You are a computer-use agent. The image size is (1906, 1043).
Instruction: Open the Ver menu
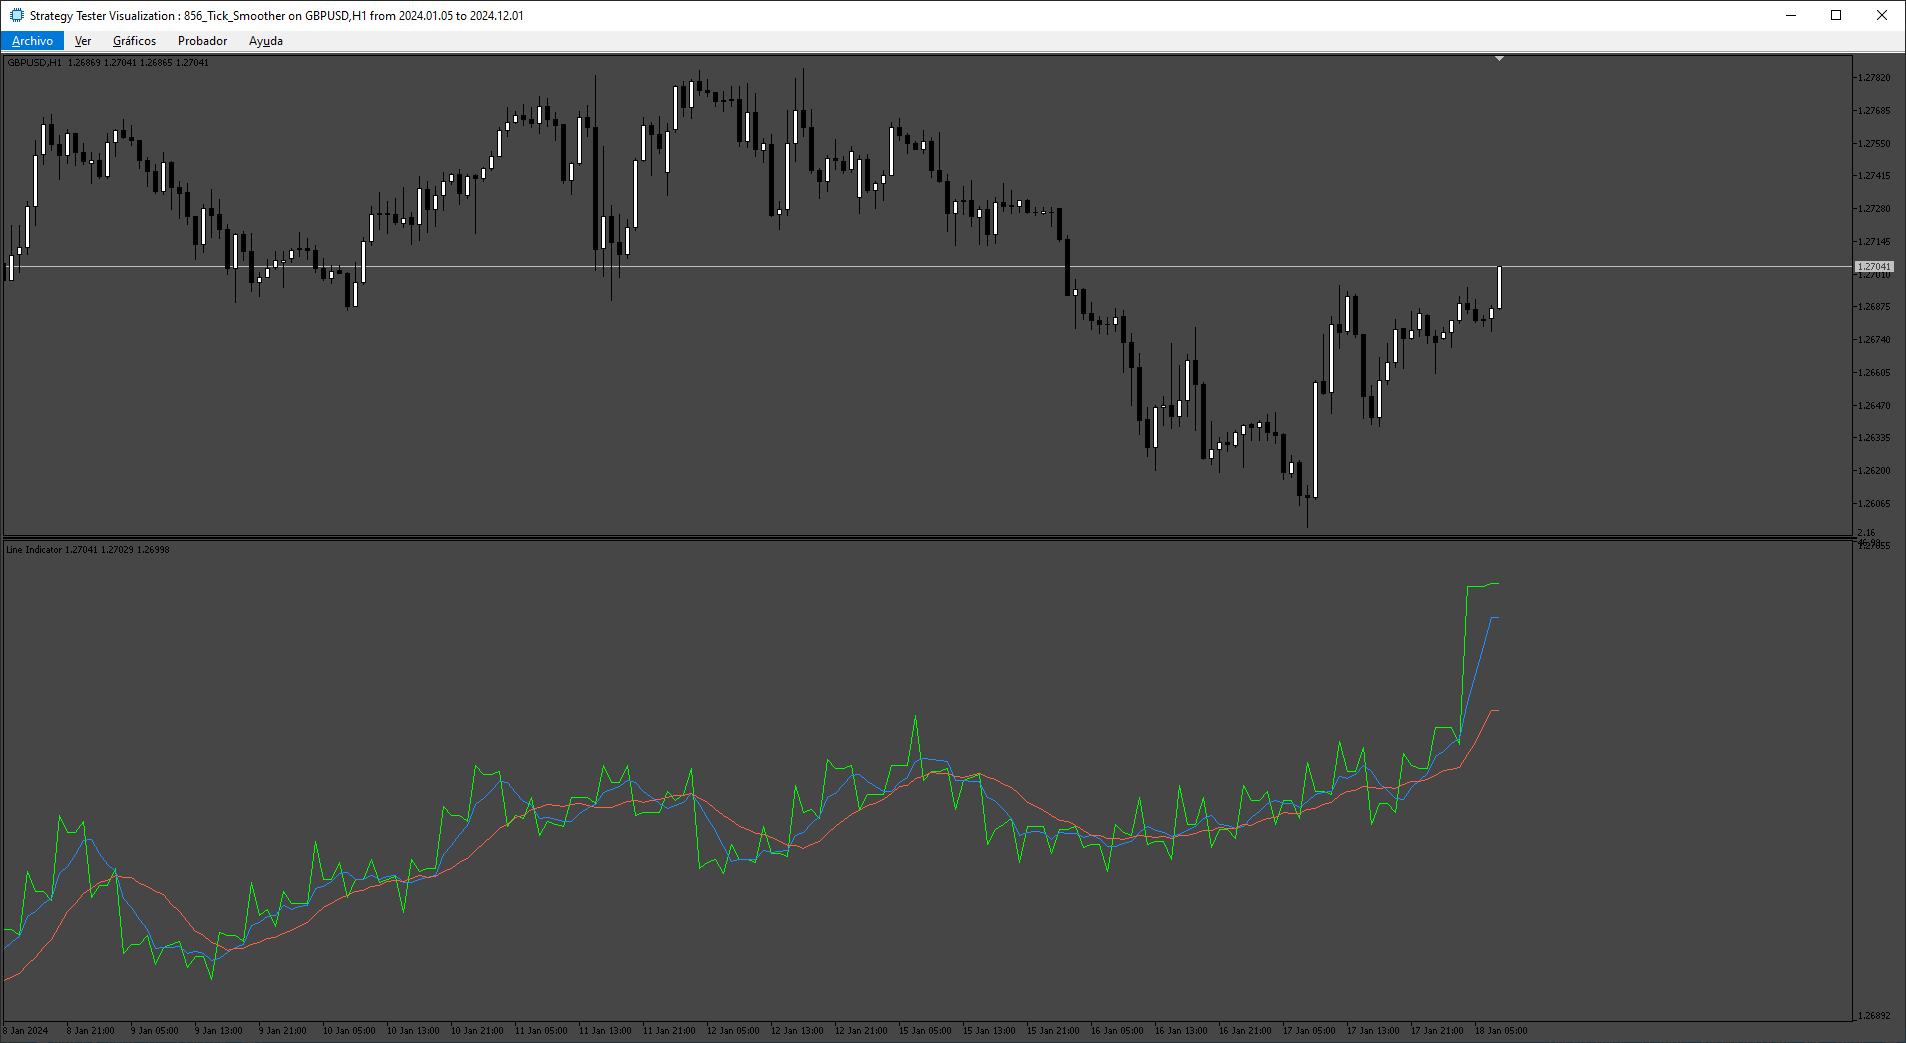coord(83,41)
